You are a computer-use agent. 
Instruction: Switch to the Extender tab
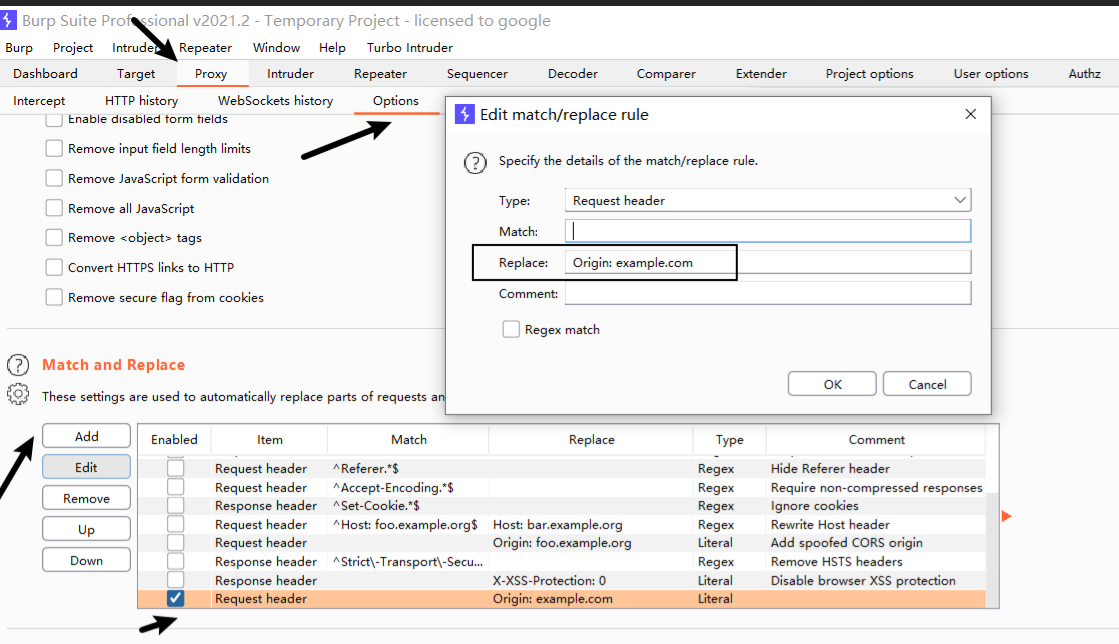pos(761,74)
